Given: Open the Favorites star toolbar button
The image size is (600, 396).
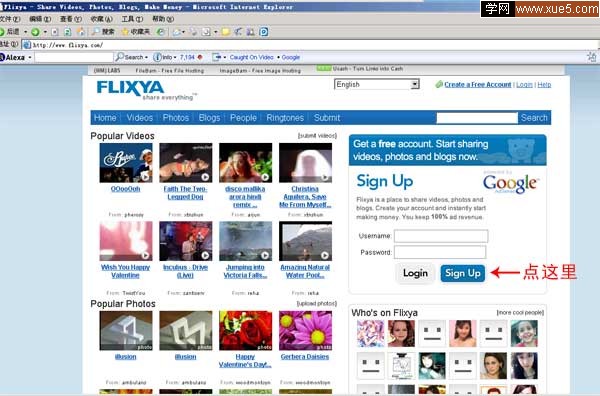Looking at the screenshot, I should (135, 32).
